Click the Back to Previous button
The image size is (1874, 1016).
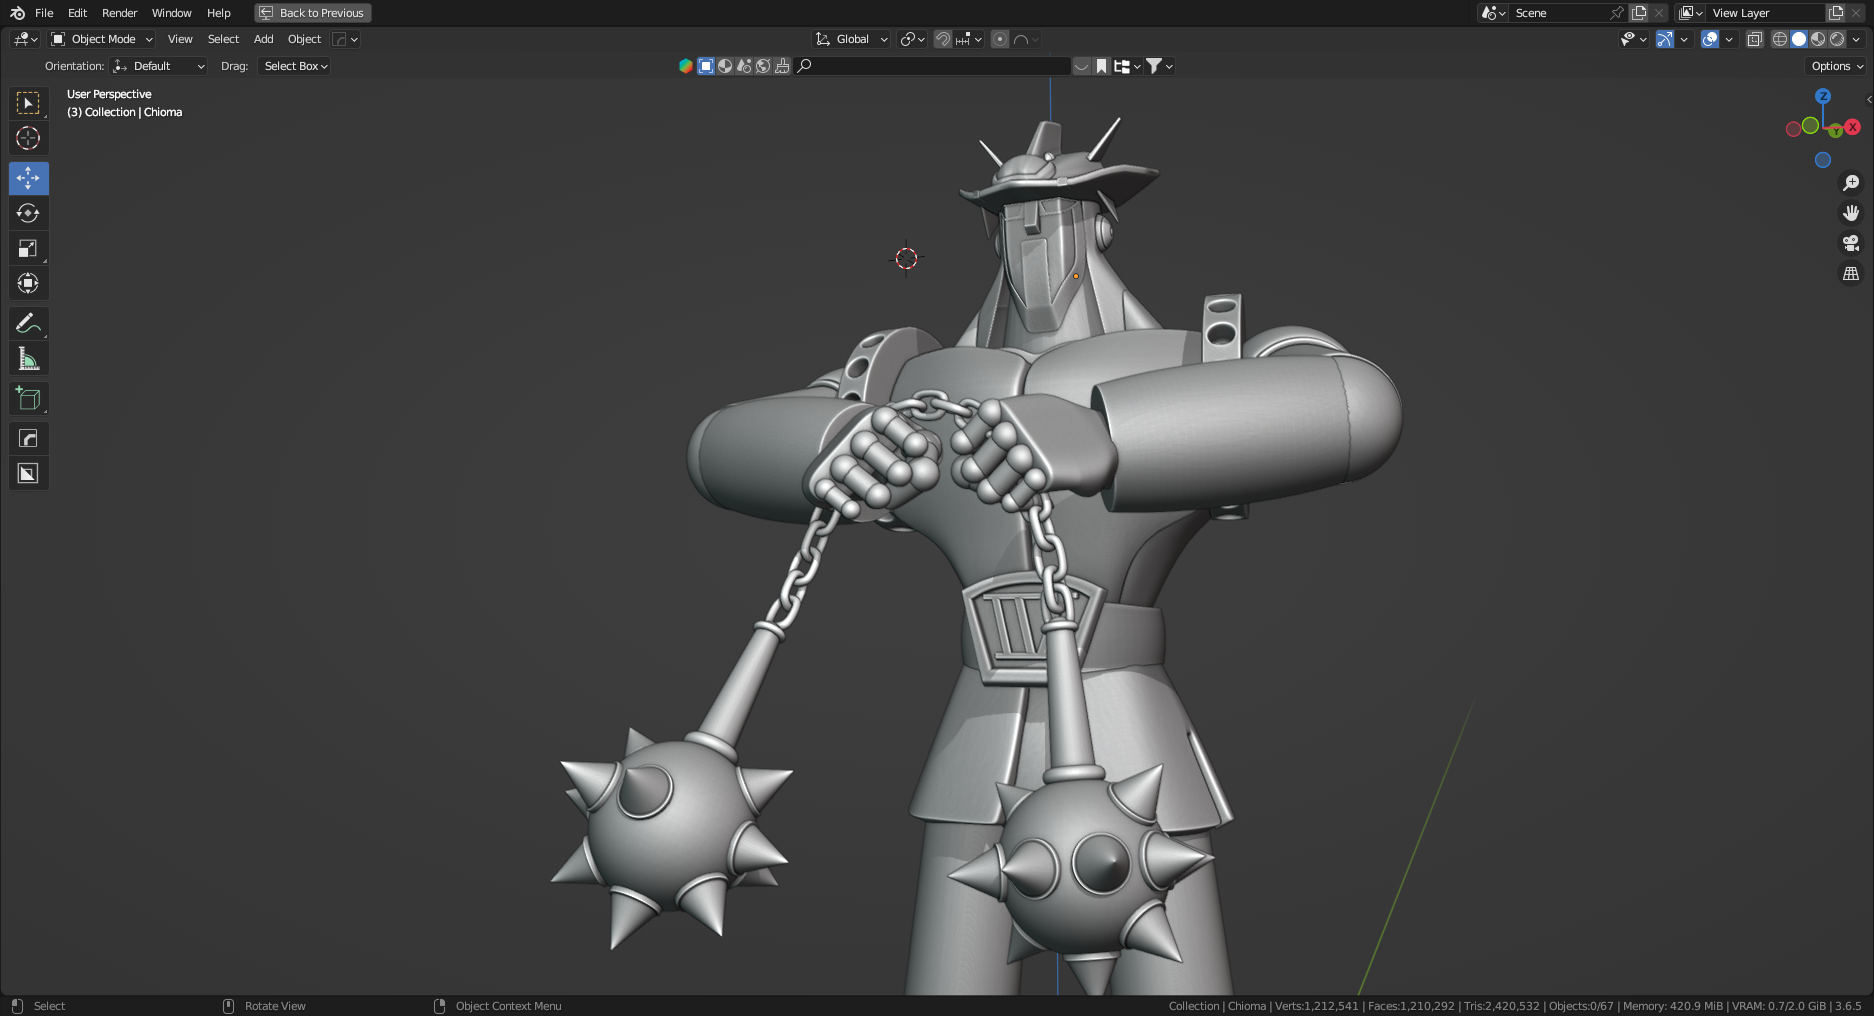[x=313, y=13]
